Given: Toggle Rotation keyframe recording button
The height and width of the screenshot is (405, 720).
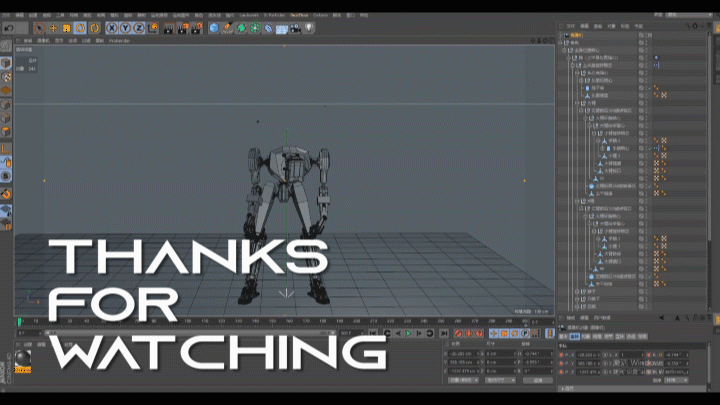Looking at the screenshot, I should [515, 334].
